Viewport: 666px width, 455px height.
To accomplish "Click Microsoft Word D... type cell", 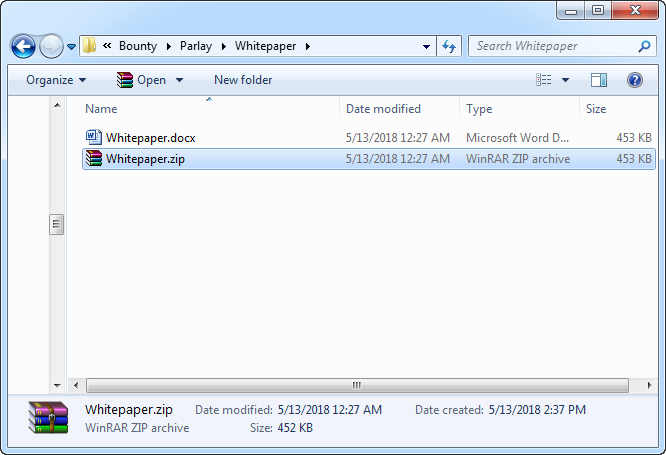I will 517,138.
